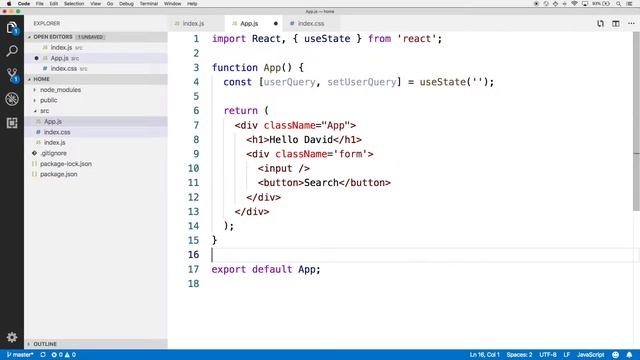This screenshot has height=360, width=640.
Task: Open the View menu
Action: coord(96,4)
